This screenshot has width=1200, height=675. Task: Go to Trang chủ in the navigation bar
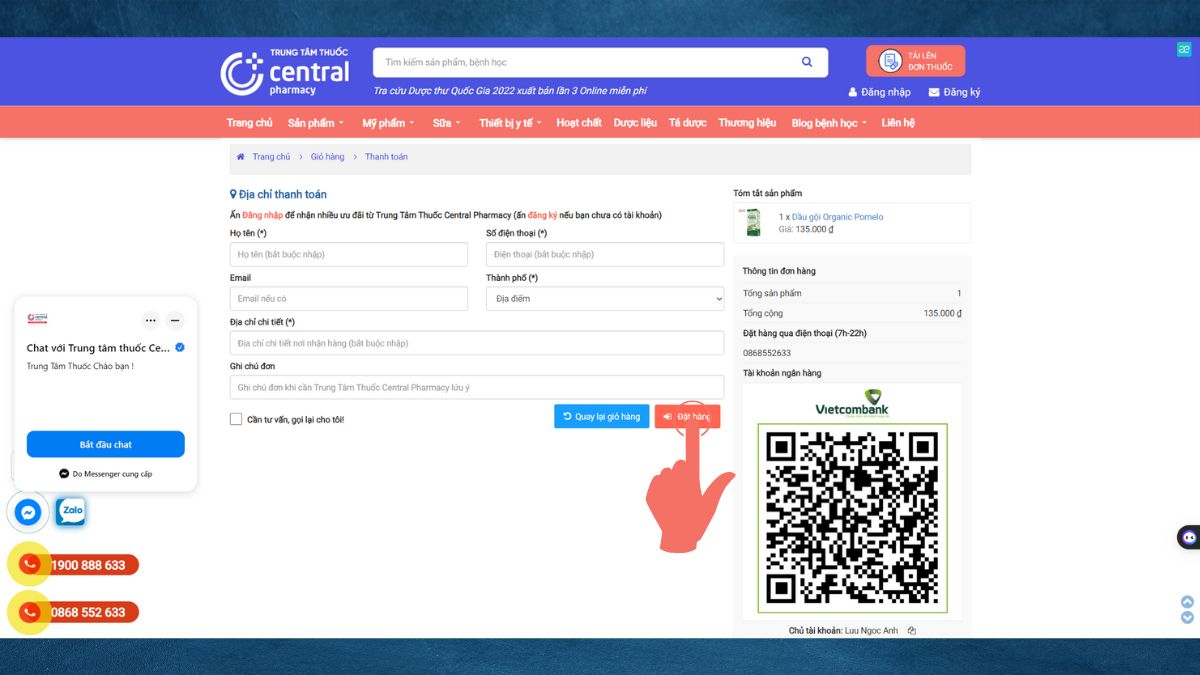click(x=249, y=123)
